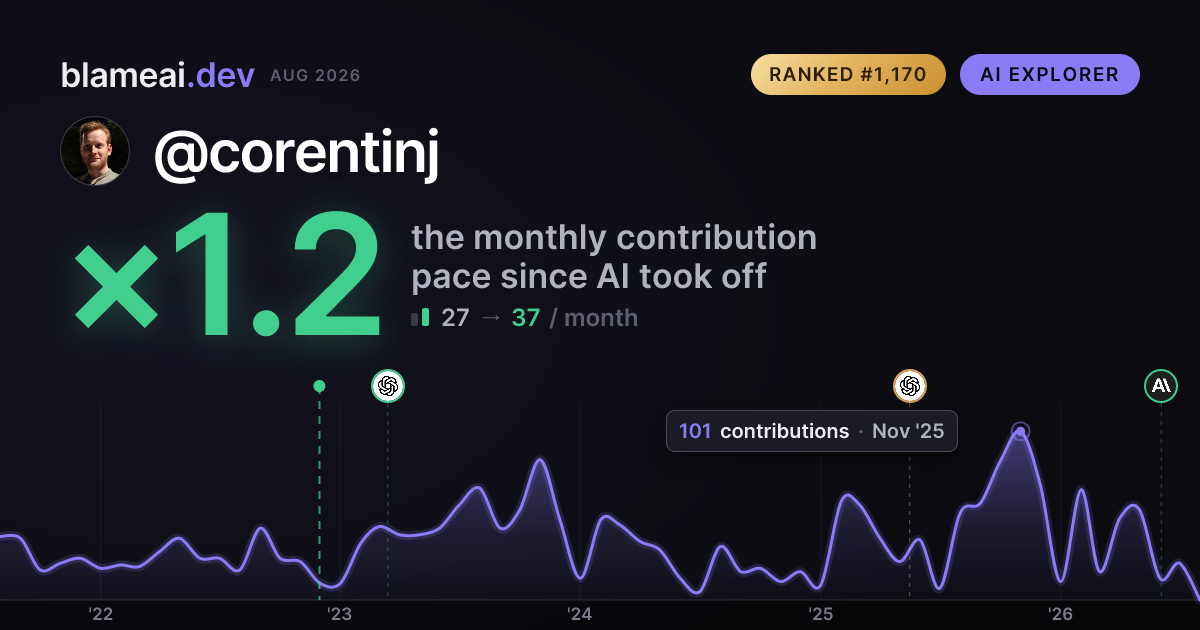
Task: Select the '26 year label on the axis
Action: click(1060, 614)
